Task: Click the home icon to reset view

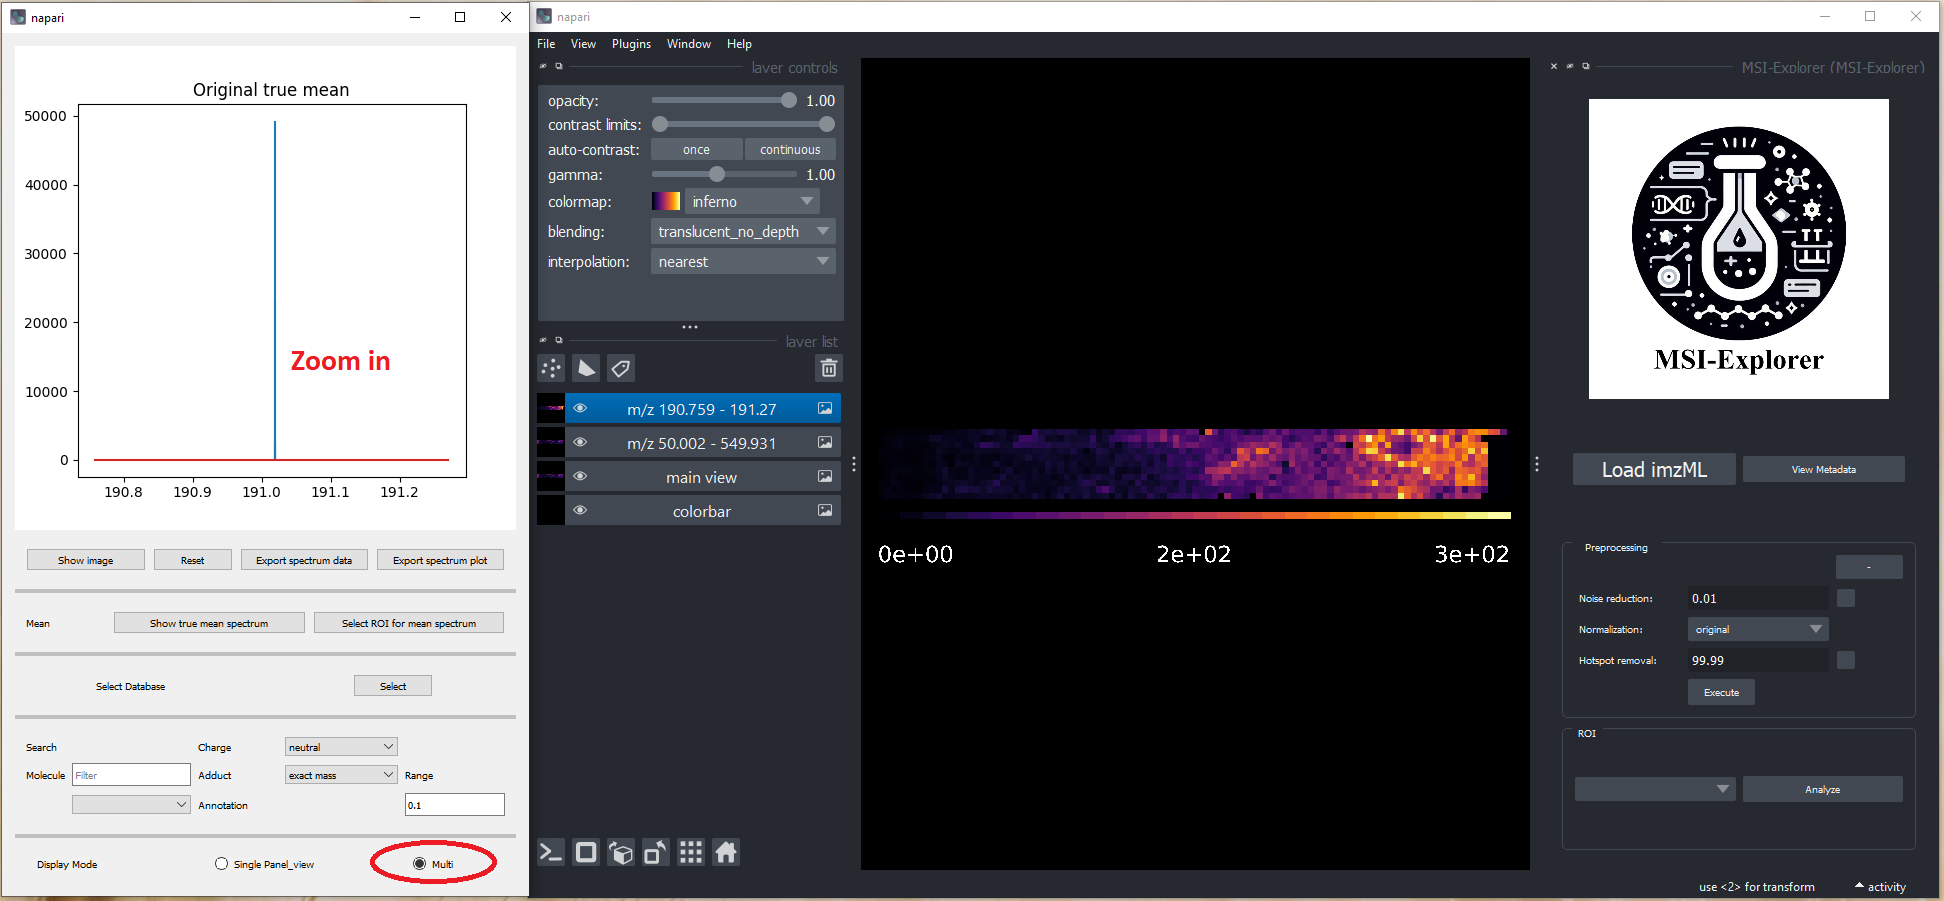Action: pos(726,852)
